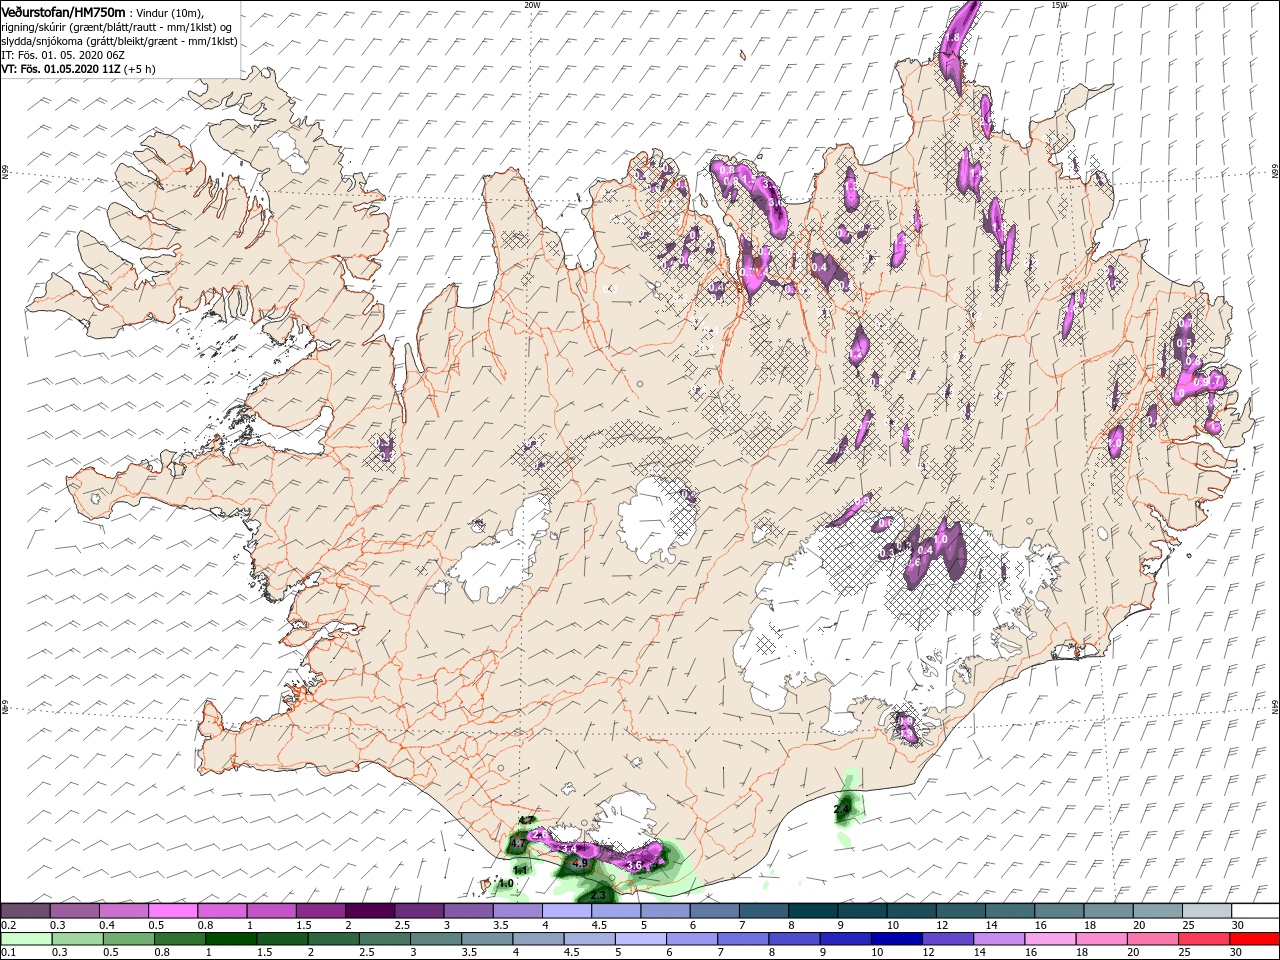This screenshot has width=1280, height=960.
Task: Pick lower scale light pink swatch between 16 and 18
Action: (1050, 939)
